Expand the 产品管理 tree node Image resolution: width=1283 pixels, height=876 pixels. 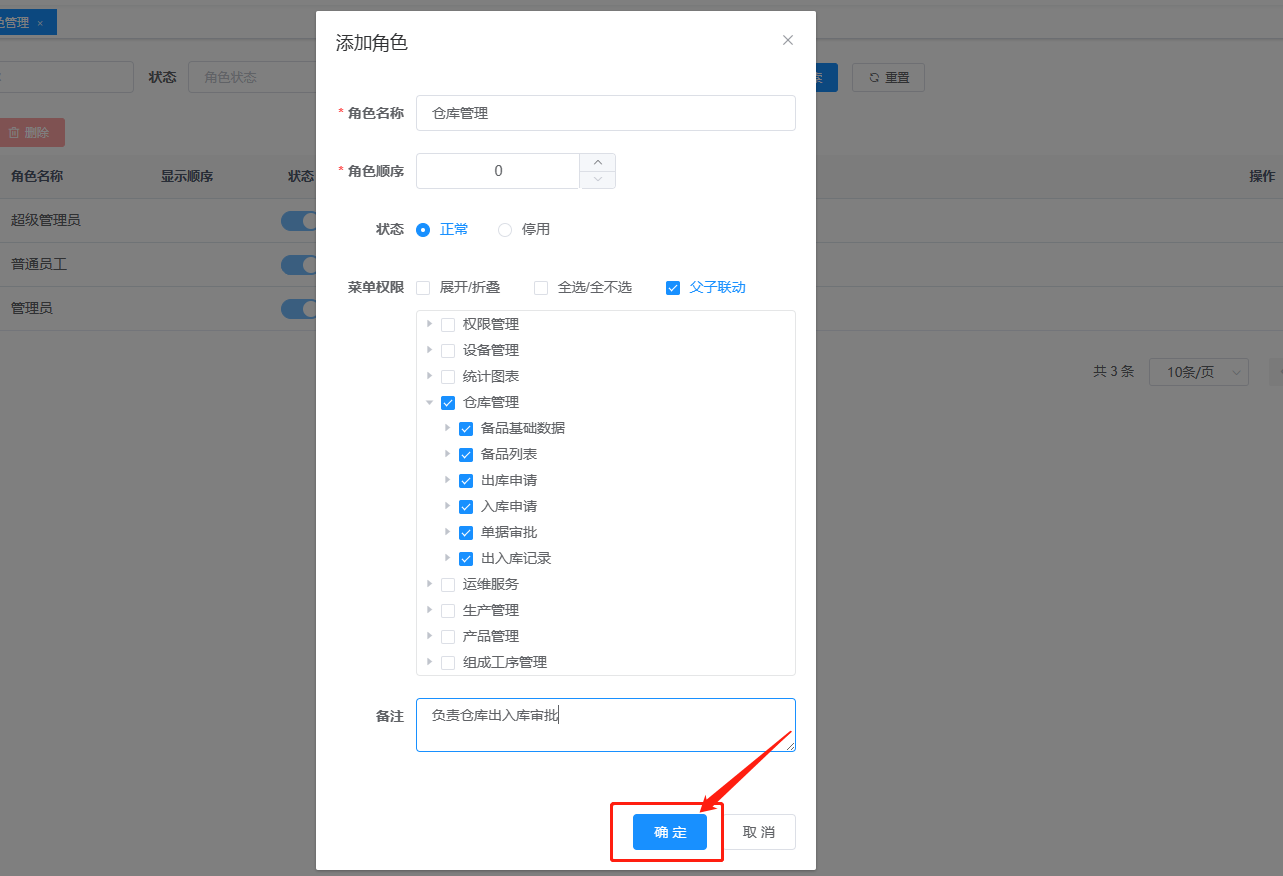(430, 636)
